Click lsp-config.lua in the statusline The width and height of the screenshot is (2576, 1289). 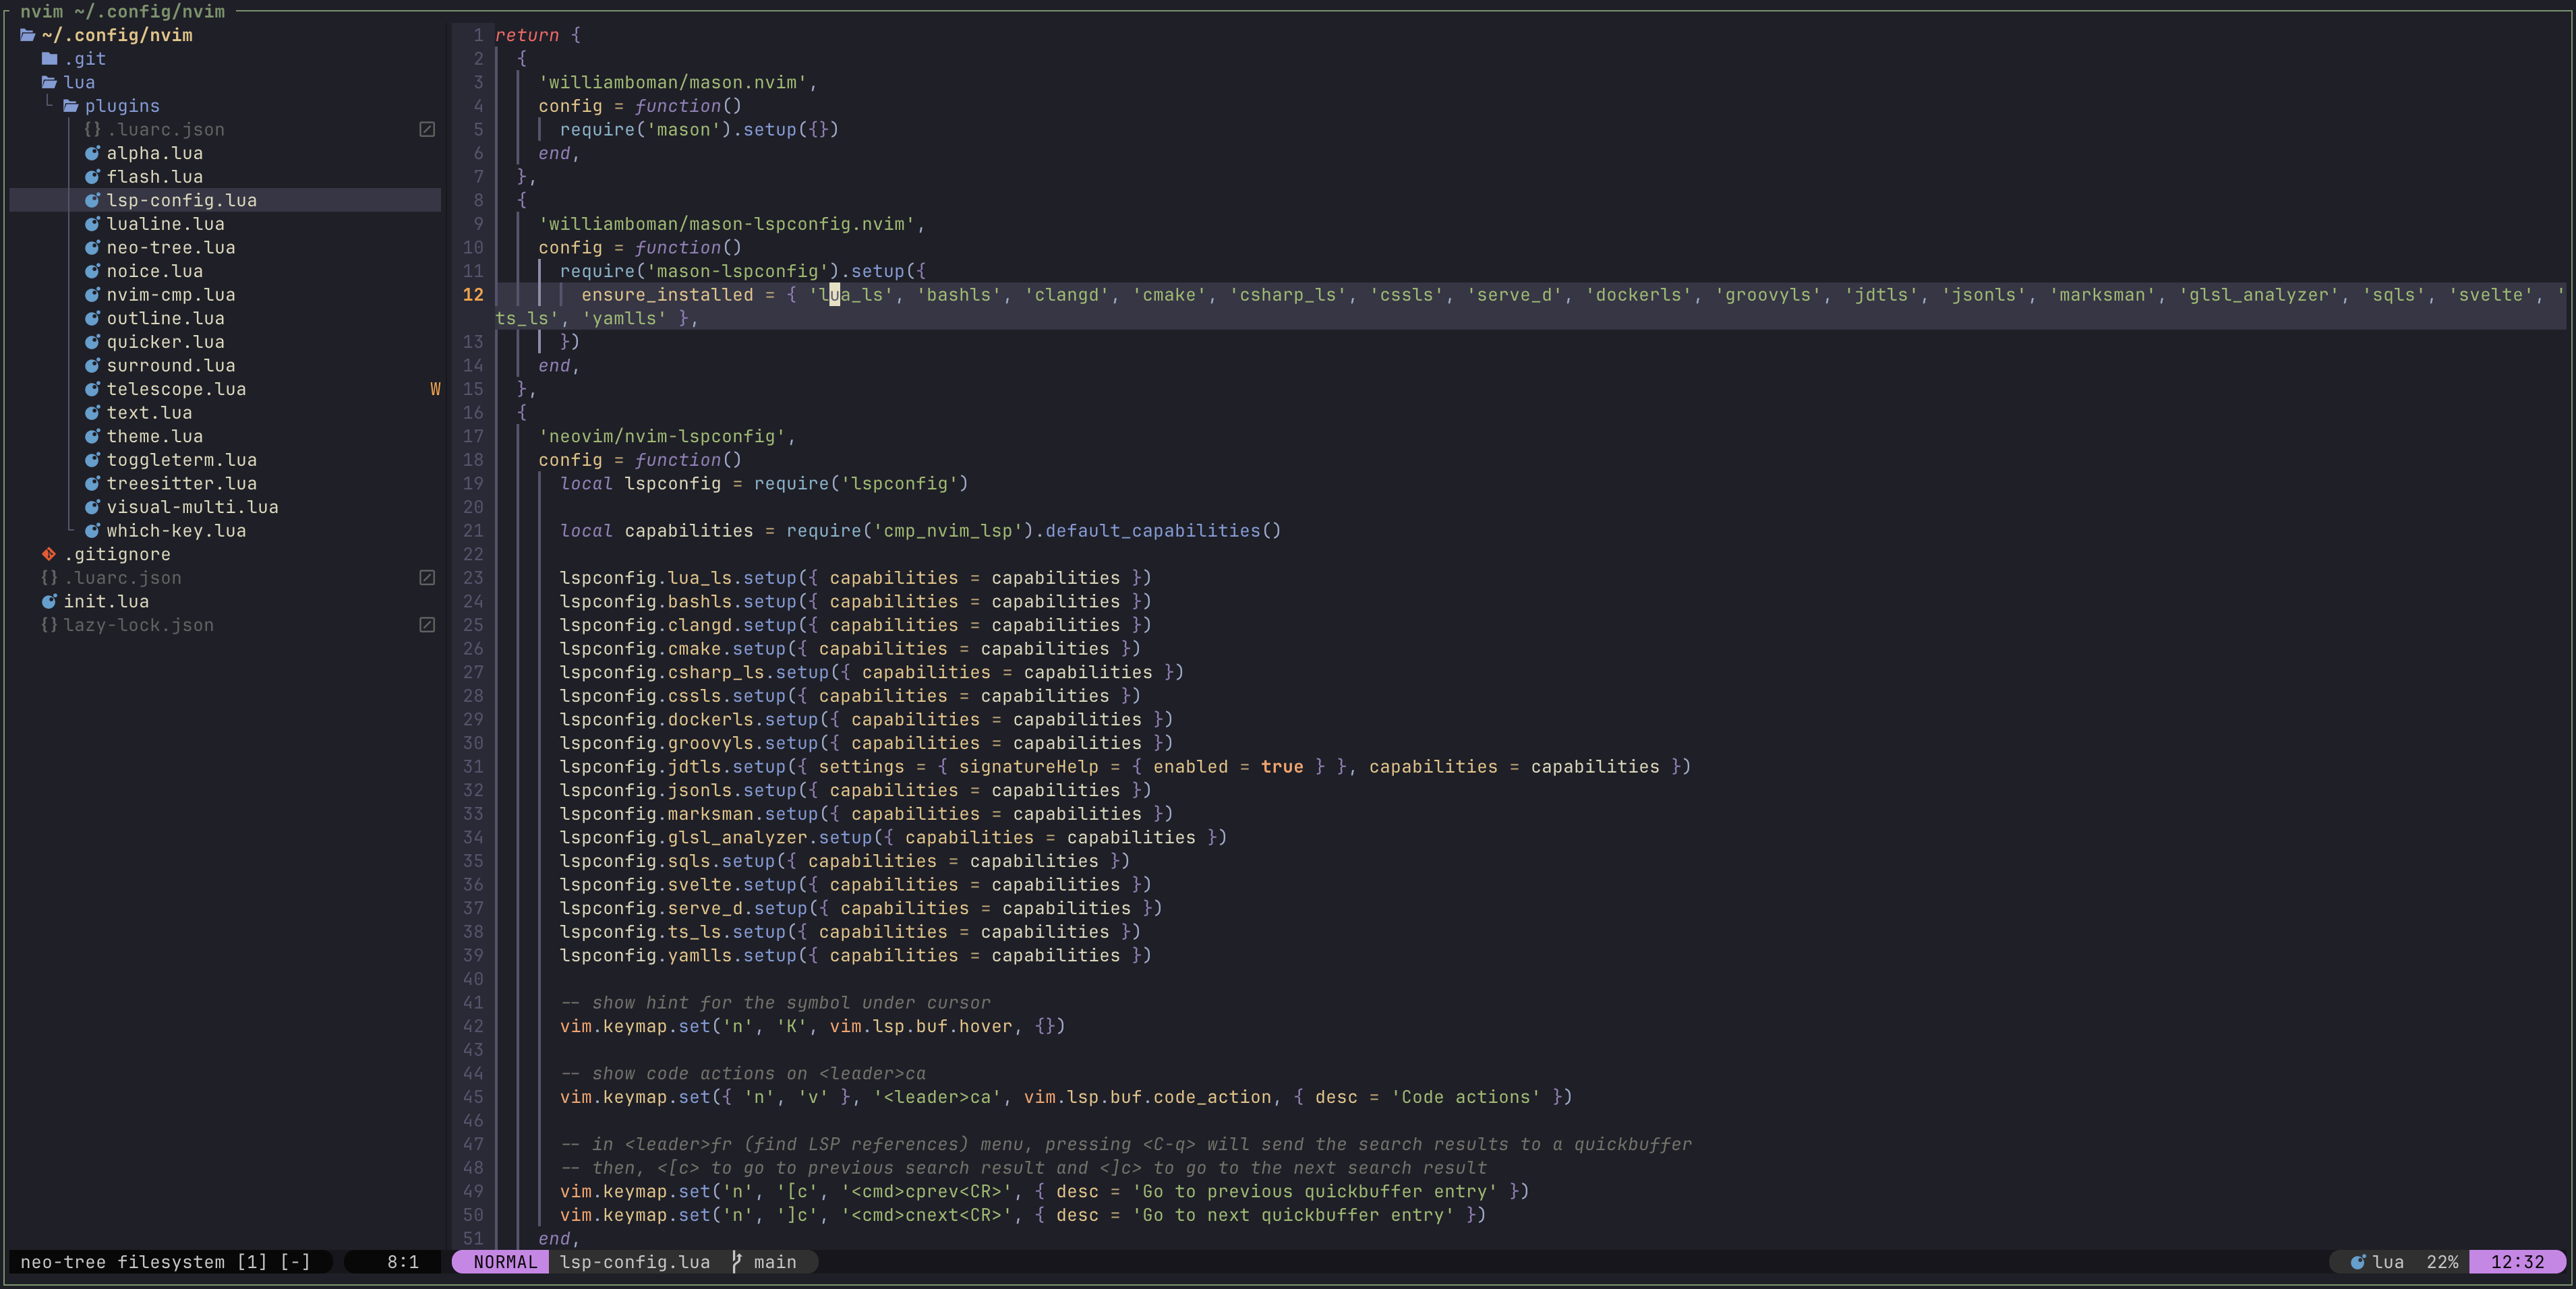point(635,1262)
